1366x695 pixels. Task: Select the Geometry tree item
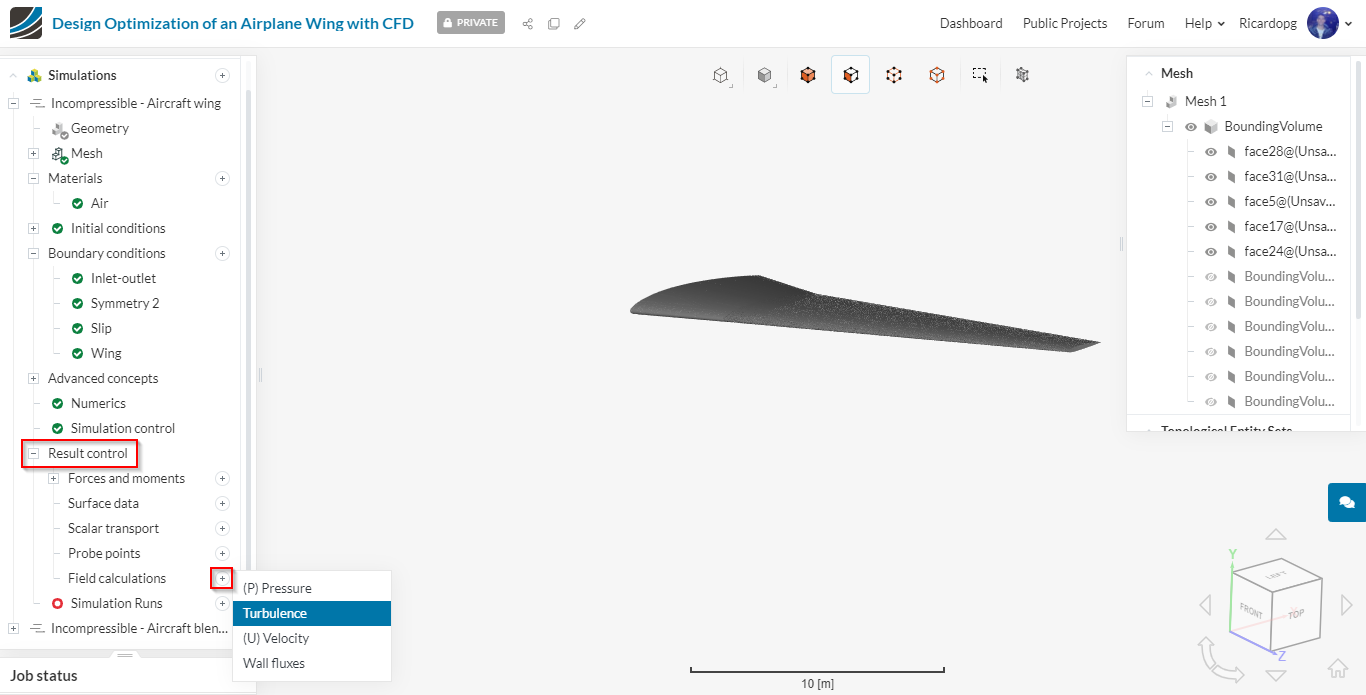tap(100, 128)
